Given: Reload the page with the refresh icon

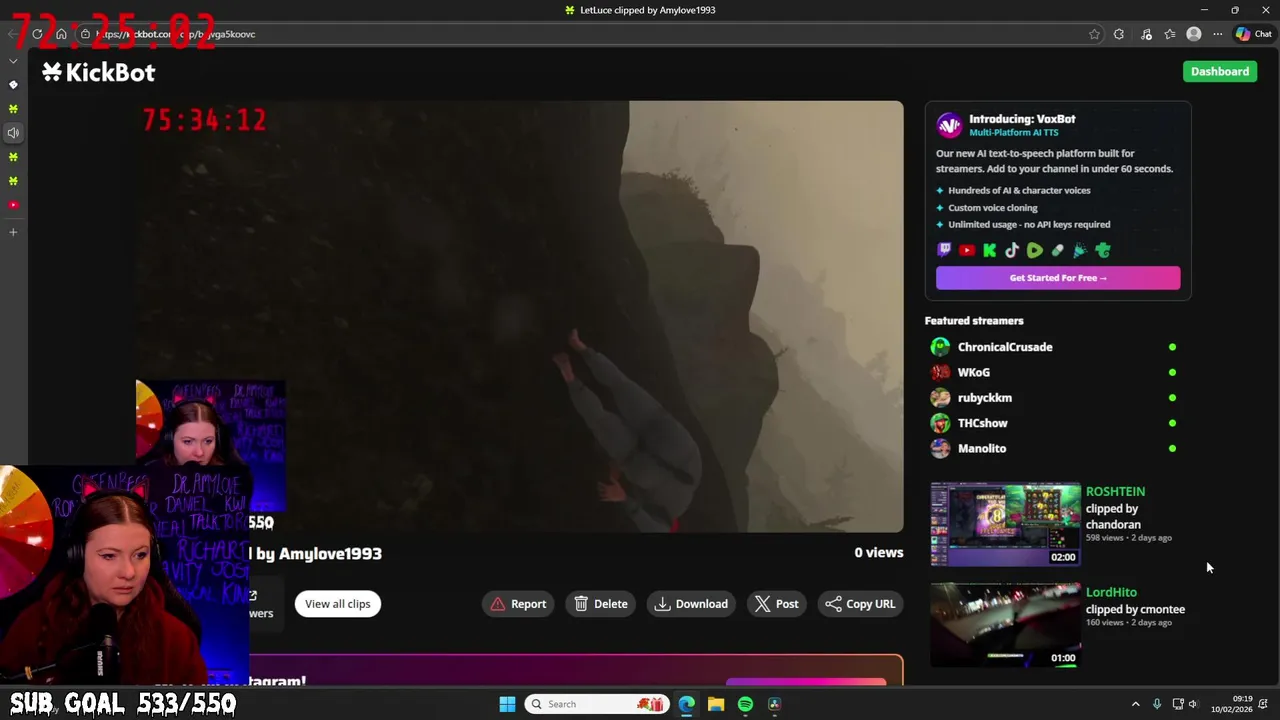Looking at the screenshot, I should (37, 34).
